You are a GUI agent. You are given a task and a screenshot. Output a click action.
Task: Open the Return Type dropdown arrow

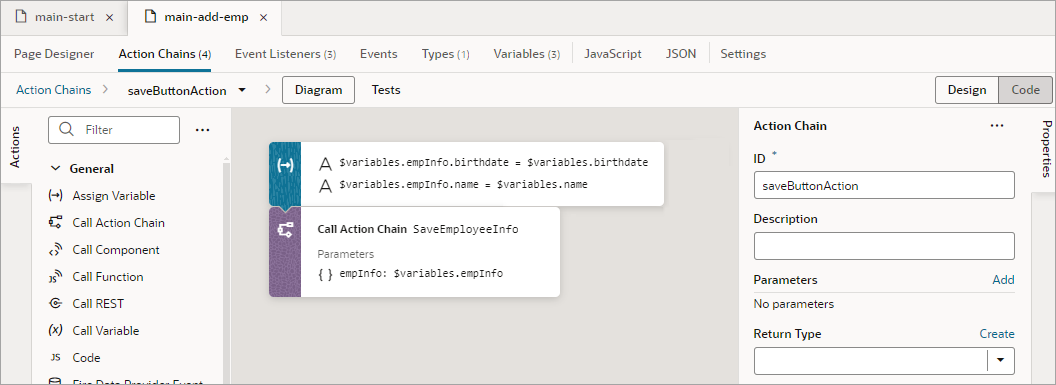click(1001, 360)
